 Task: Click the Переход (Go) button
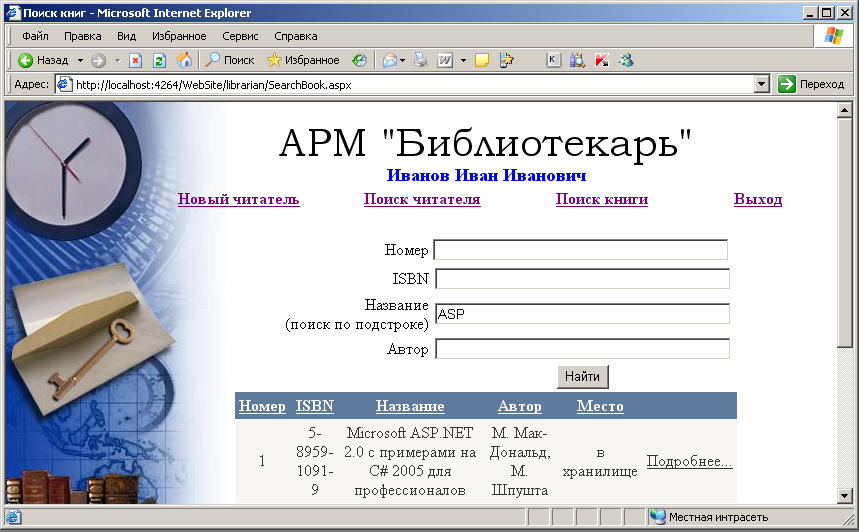tap(811, 84)
